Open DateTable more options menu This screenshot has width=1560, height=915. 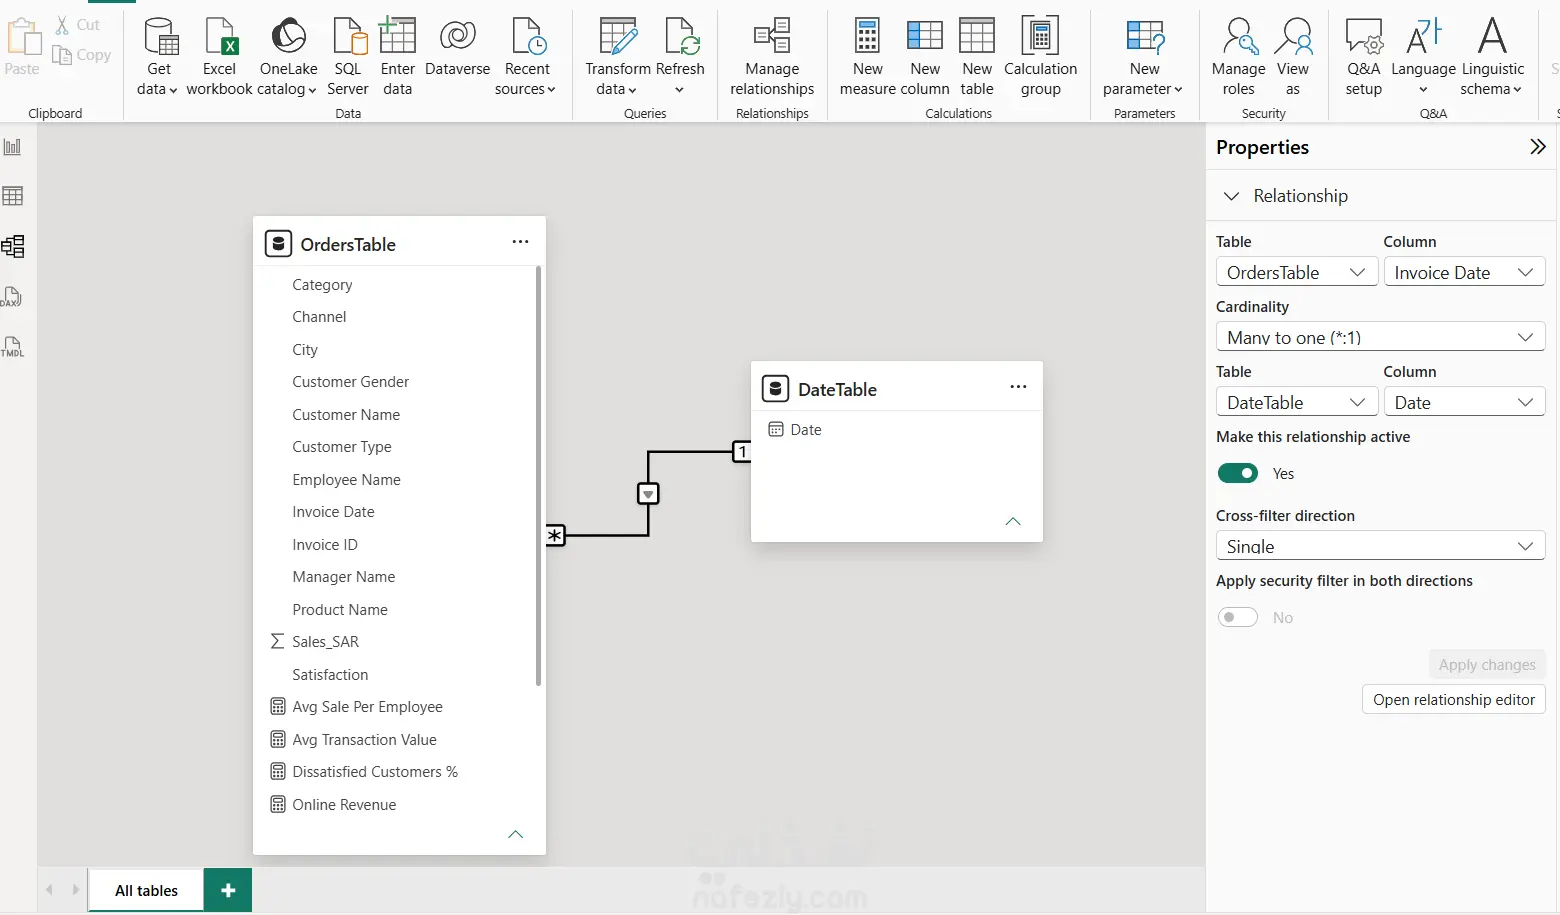point(1018,387)
